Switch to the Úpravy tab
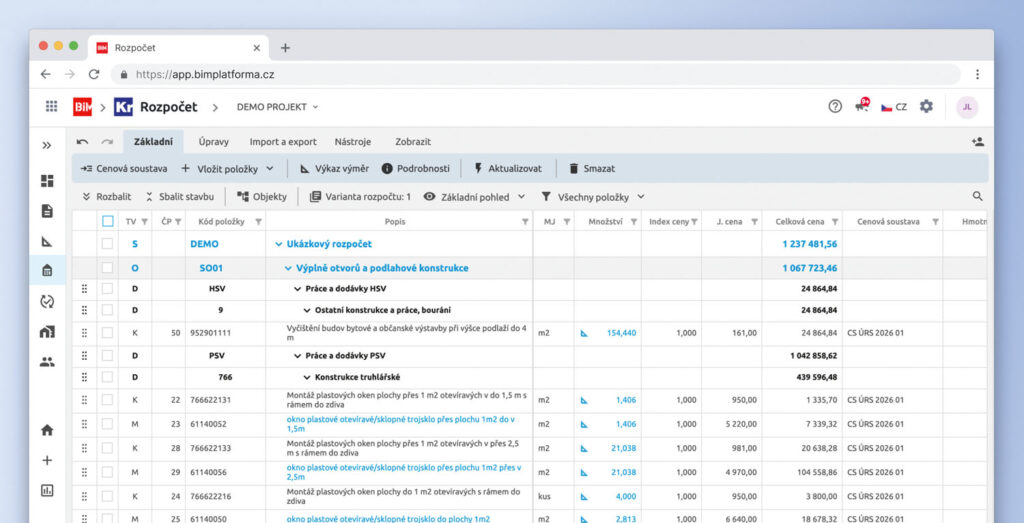 click(214, 142)
